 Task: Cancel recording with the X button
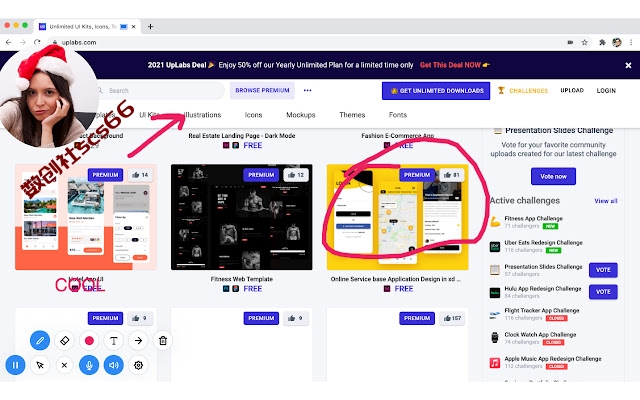coord(64,365)
